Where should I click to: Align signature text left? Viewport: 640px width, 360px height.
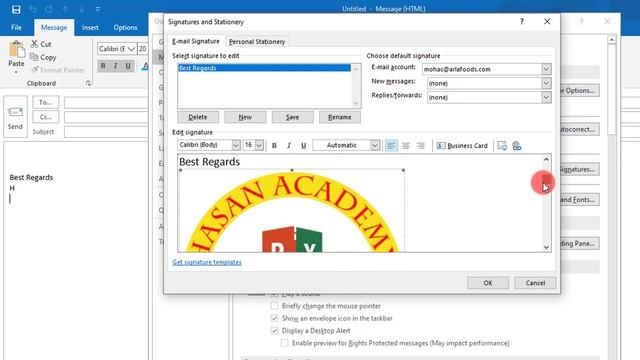pos(391,145)
